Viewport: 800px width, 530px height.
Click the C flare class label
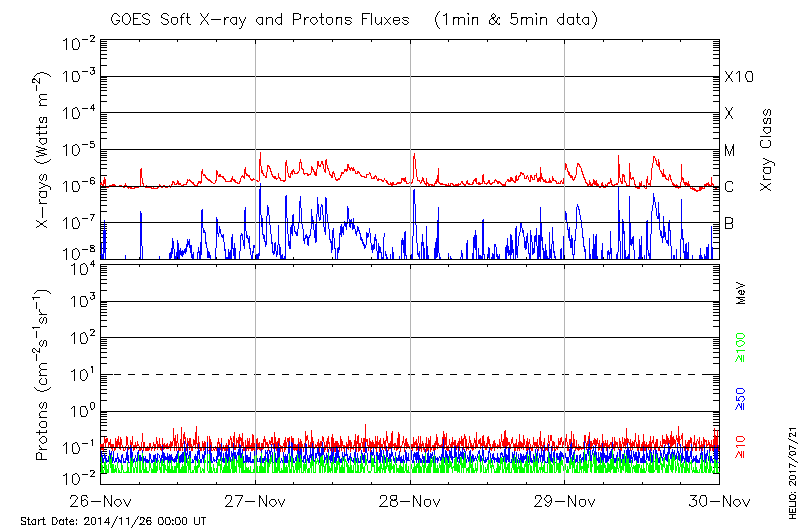pyautogui.click(x=729, y=187)
